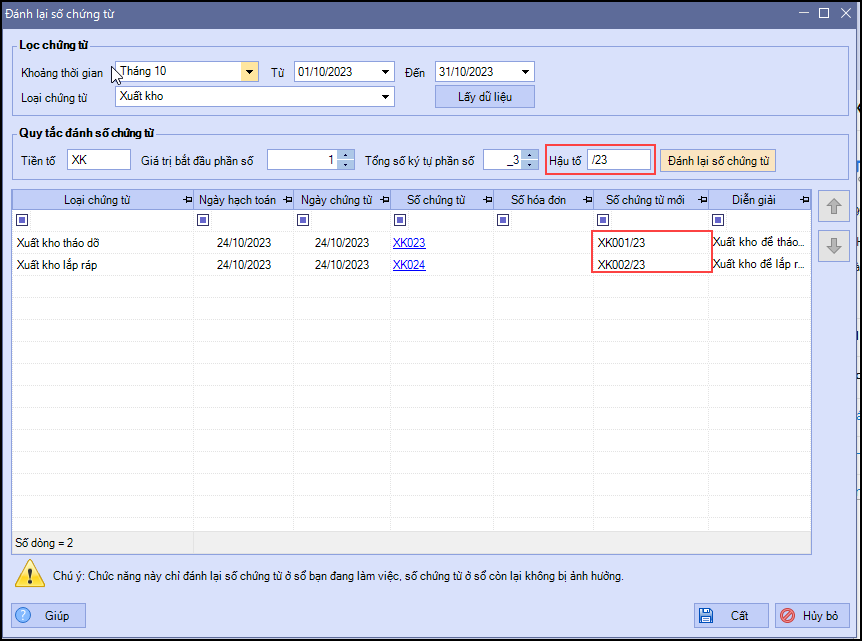Screen dimensions: 862x641
Task: Click the pin icon in Số chứng từ header
Action: point(485,200)
